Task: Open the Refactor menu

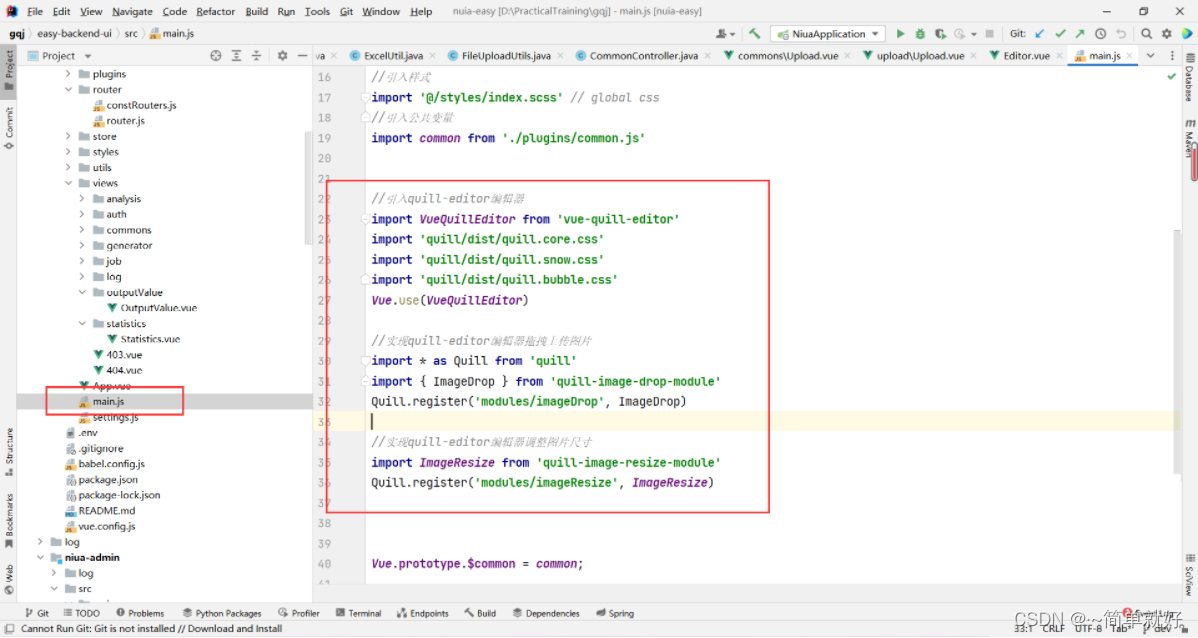Action: click(x=215, y=12)
